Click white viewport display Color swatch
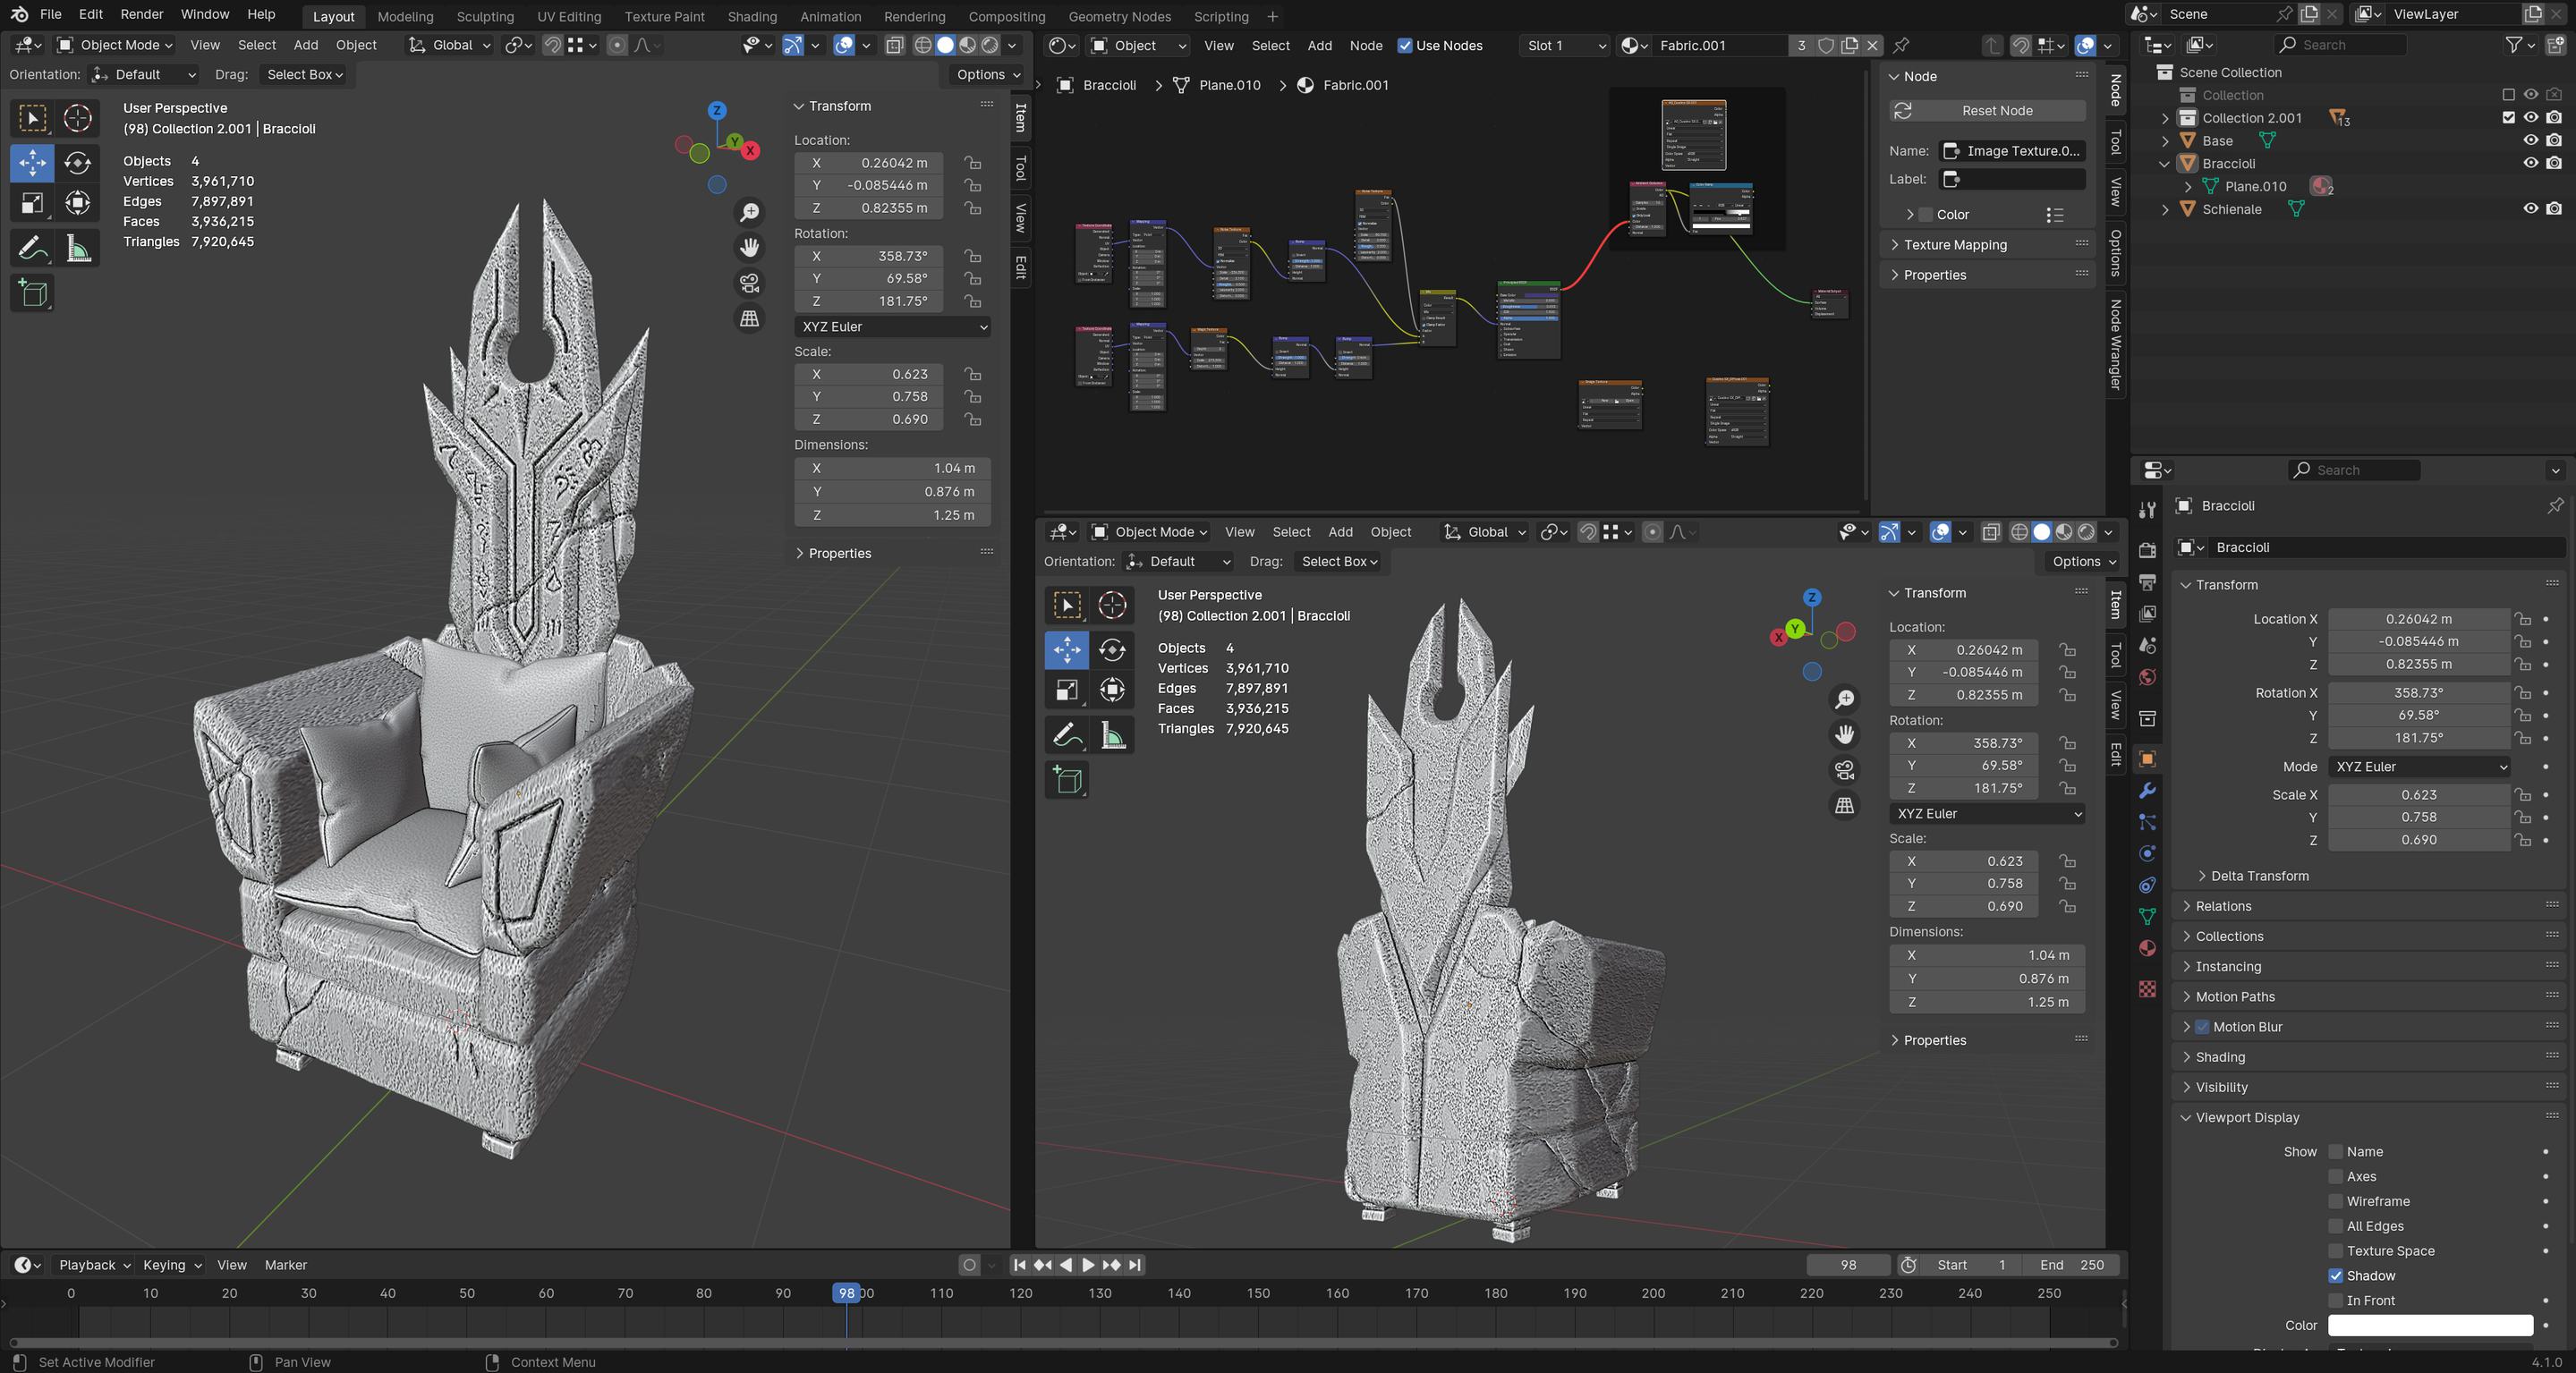This screenshot has height=1373, width=2576. tap(2430, 1326)
